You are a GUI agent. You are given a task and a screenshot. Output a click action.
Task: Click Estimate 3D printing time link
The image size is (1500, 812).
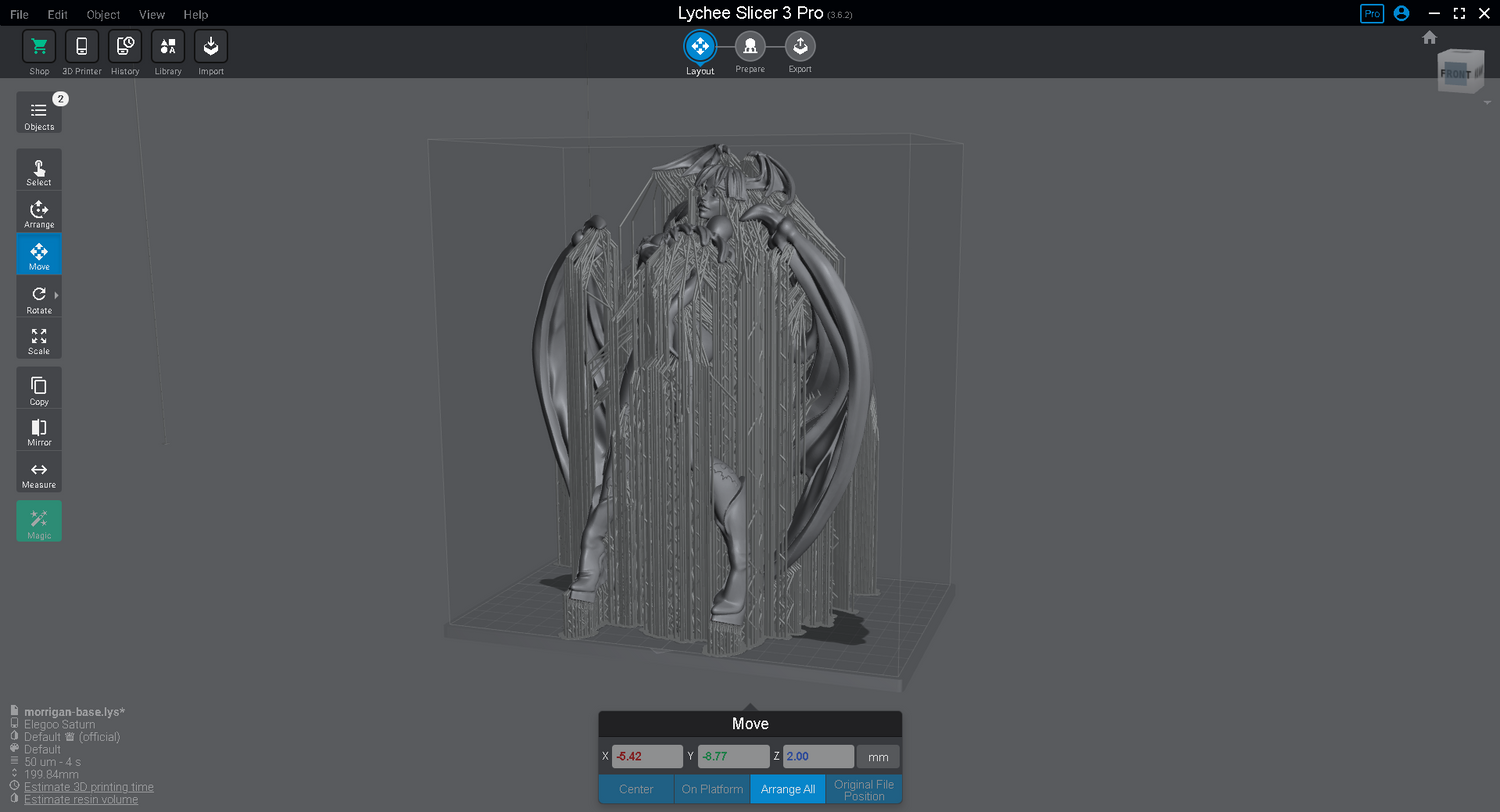point(89,787)
